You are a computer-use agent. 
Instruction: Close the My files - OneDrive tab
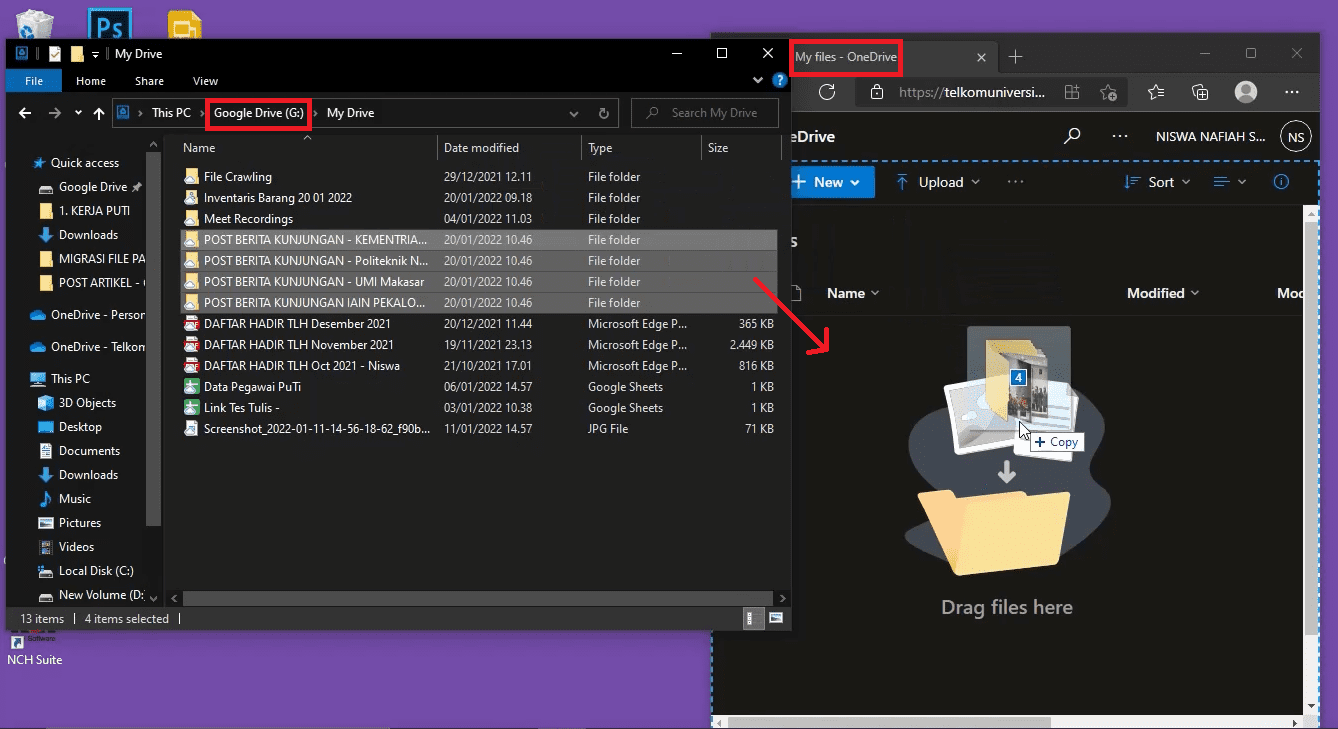pos(981,57)
